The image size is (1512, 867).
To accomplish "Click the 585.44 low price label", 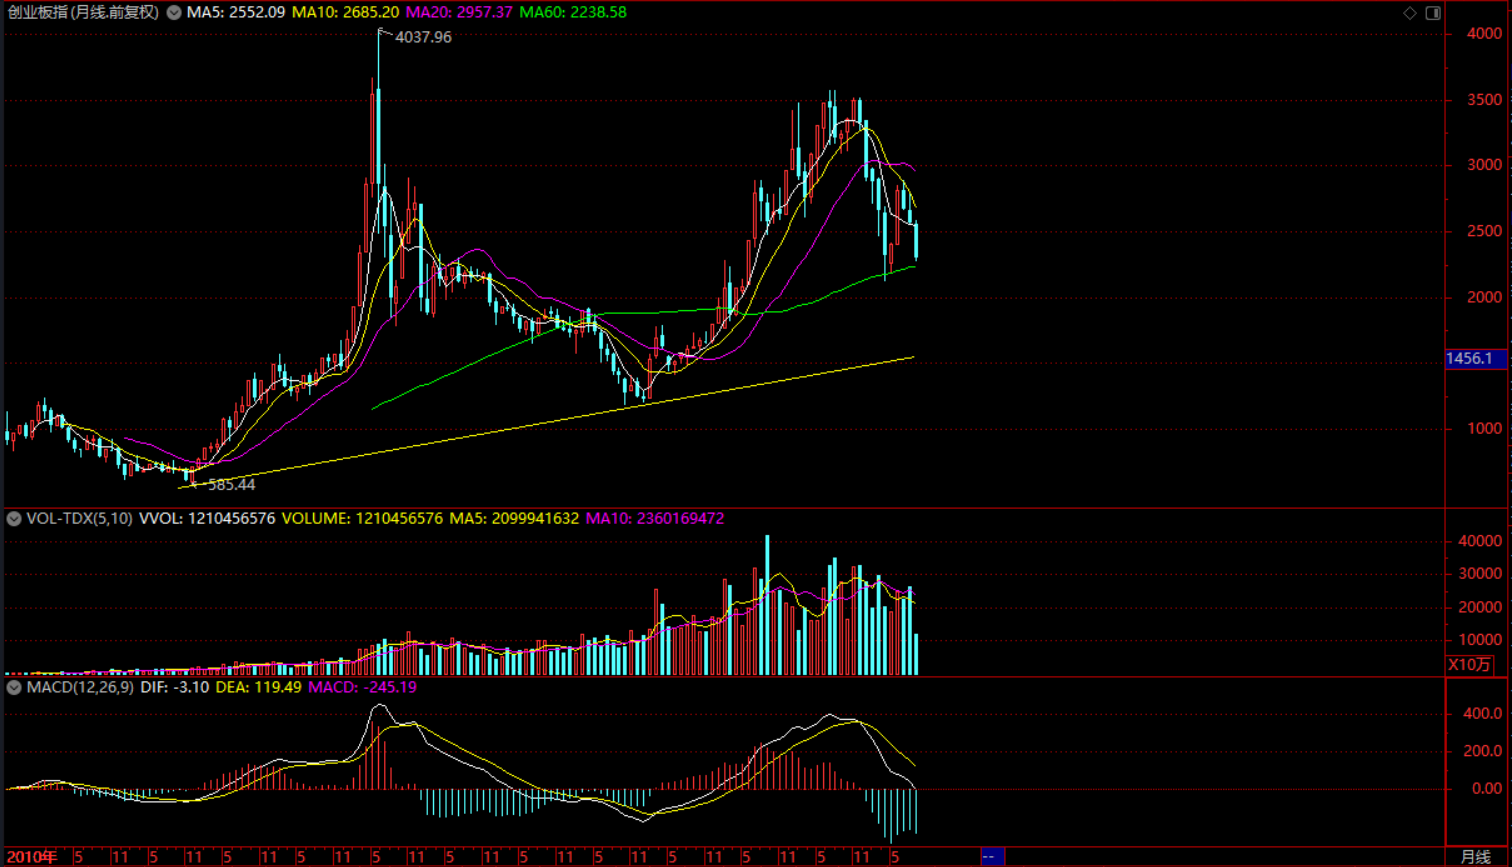I will click(232, 485).
